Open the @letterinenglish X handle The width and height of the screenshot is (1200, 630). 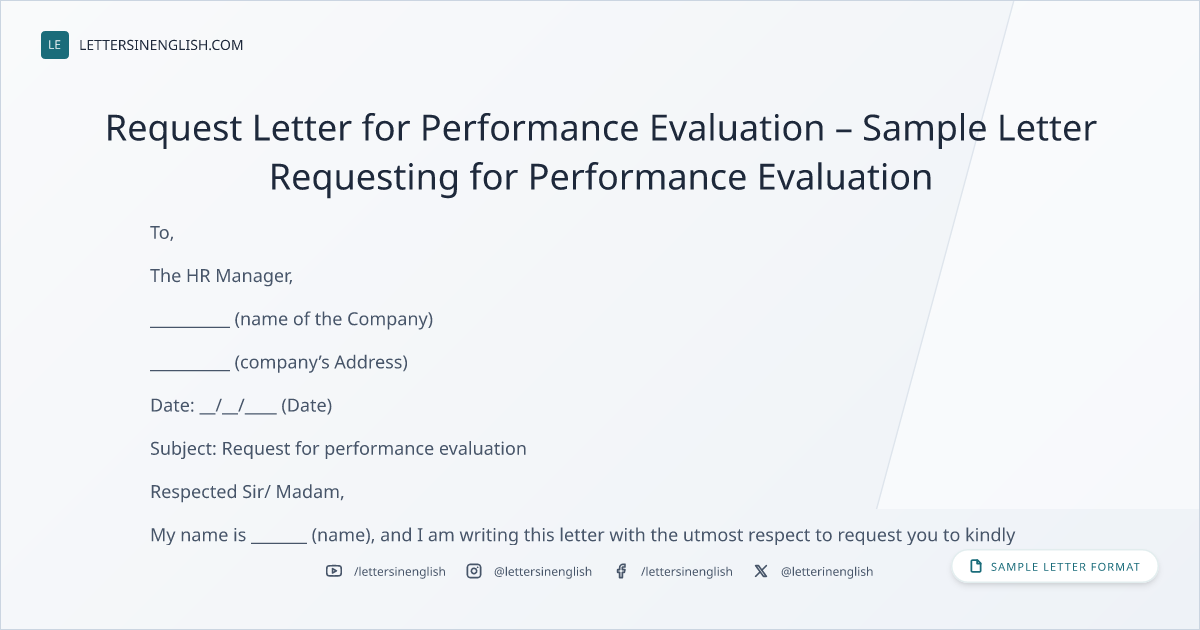click(827, 571)
